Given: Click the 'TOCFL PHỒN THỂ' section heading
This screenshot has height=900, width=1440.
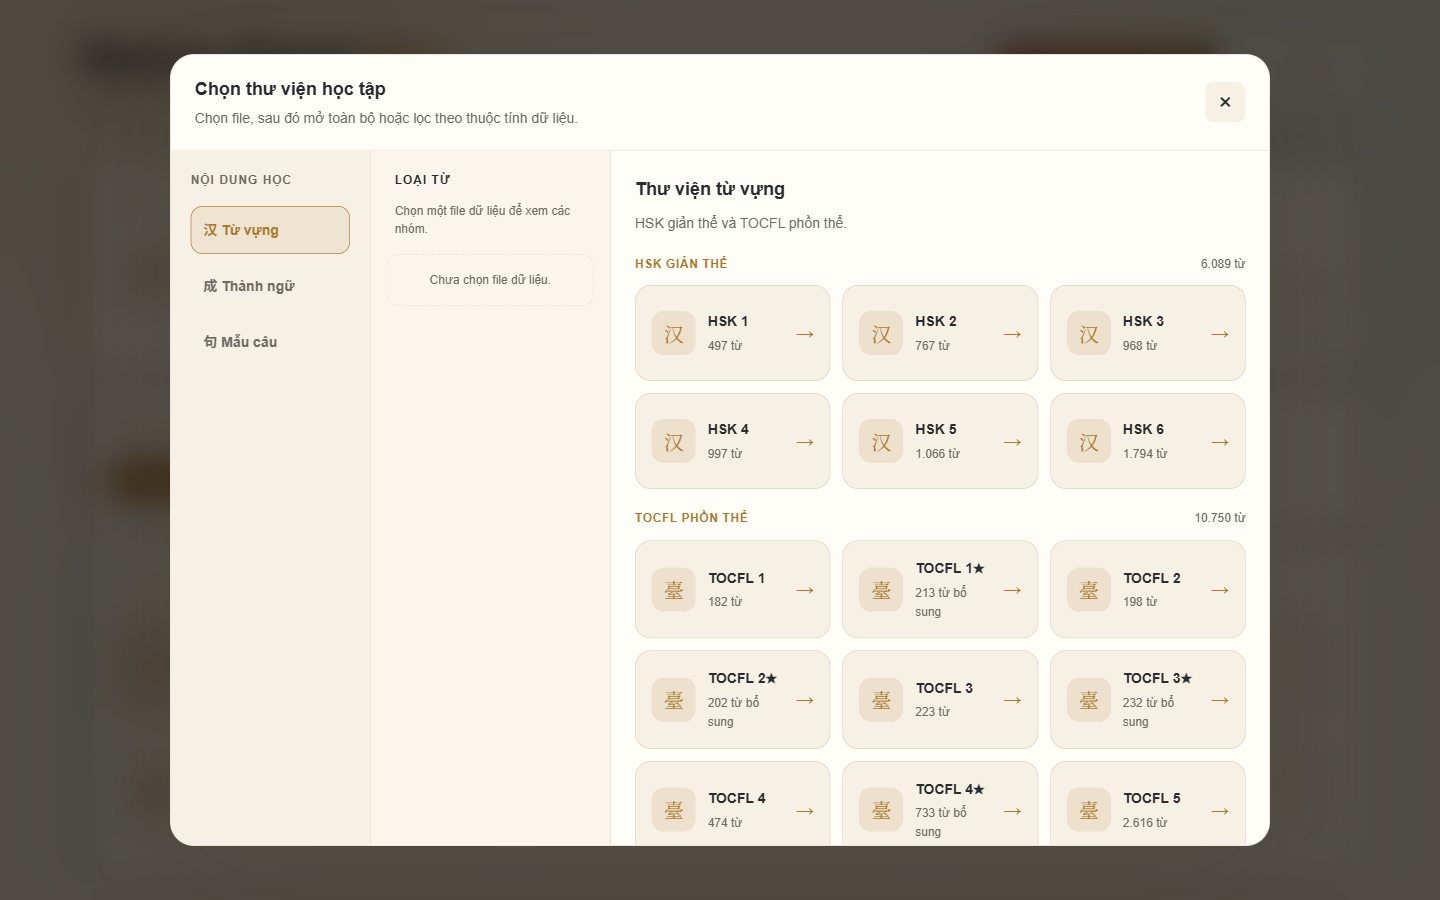Looking at the screenshot, I should coord(691,518).
